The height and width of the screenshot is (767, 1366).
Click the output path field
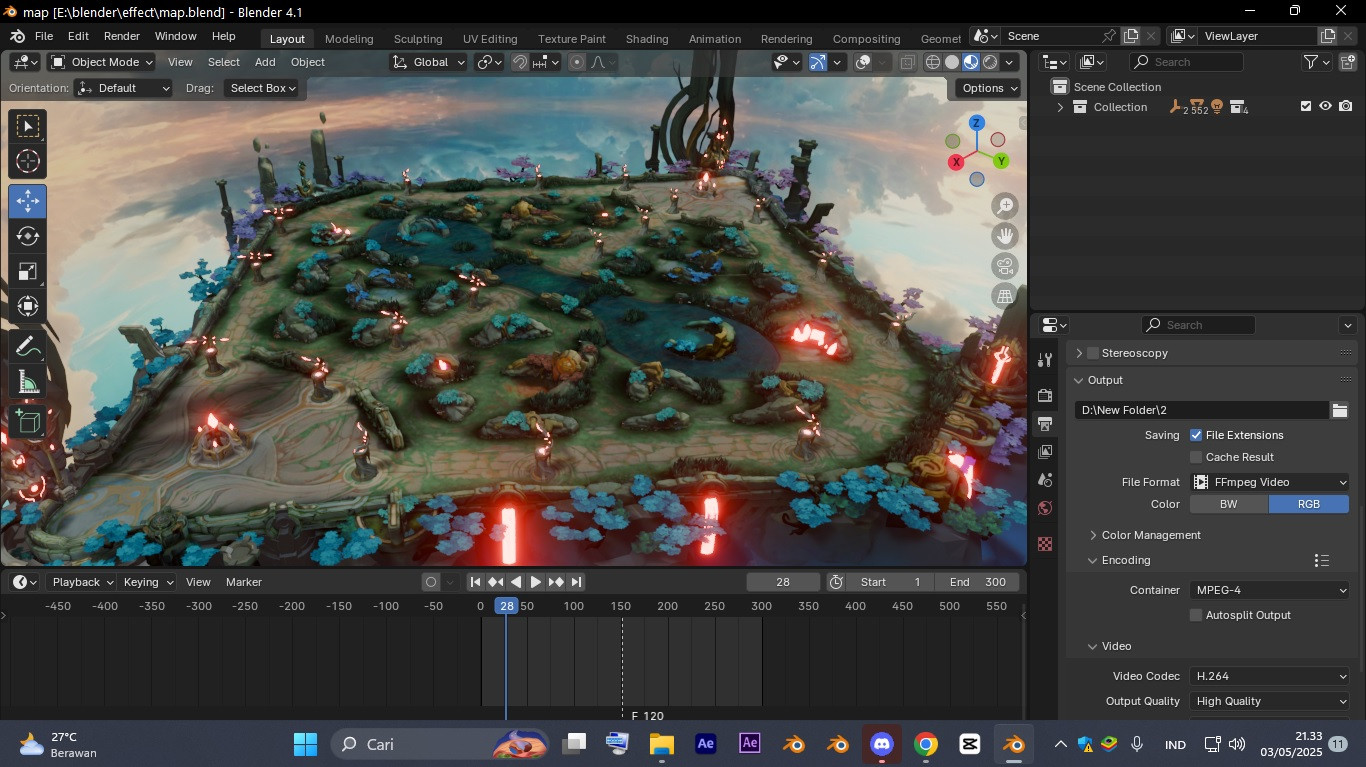tap(1201, 410)
